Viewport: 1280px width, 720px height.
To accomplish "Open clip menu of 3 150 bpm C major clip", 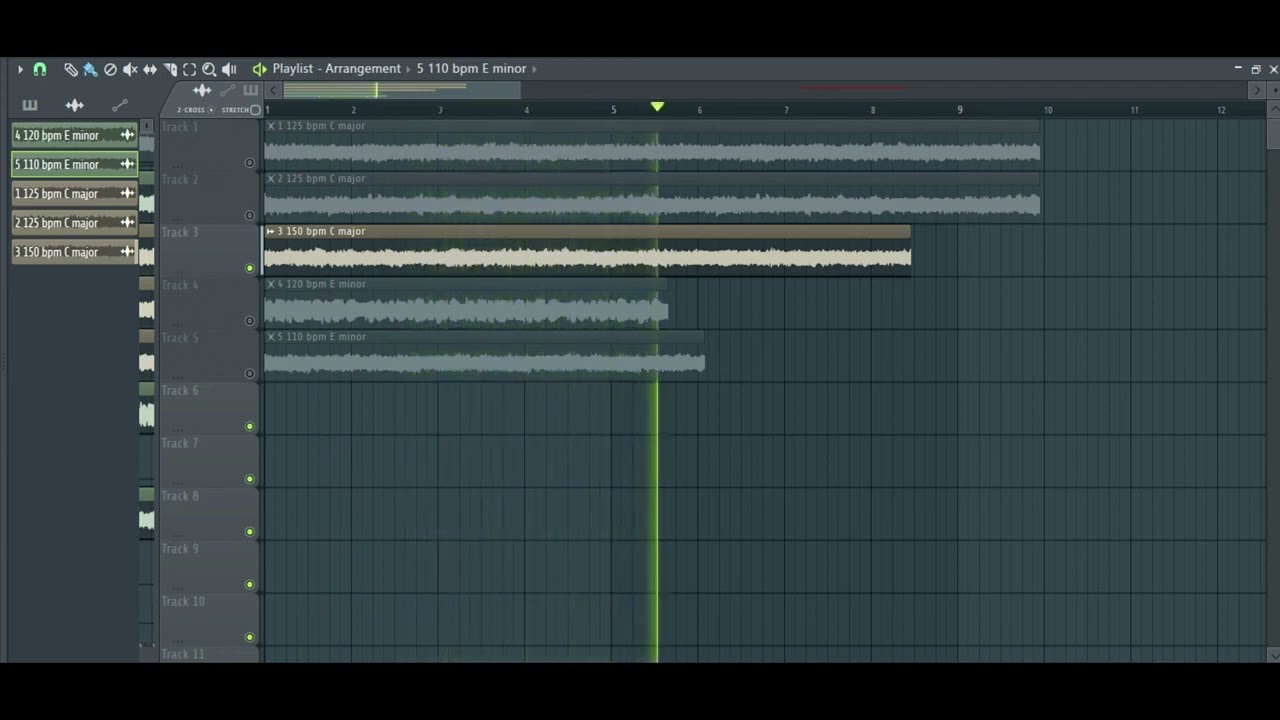I will pos(270,231).
